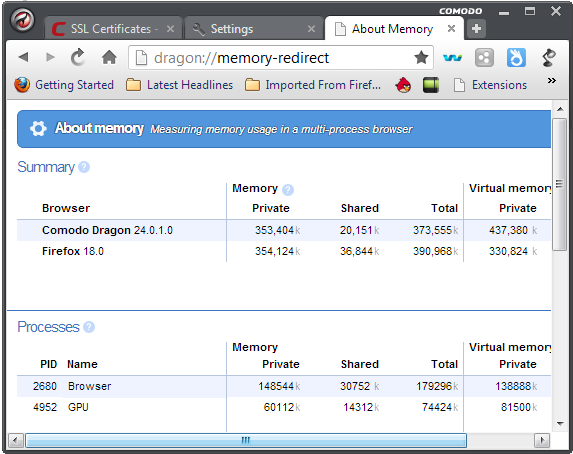The height and width of the screenshot is (454, 573).
Task: Click the horizontal scrollbar left arrow
Action: tap(15, 440)
